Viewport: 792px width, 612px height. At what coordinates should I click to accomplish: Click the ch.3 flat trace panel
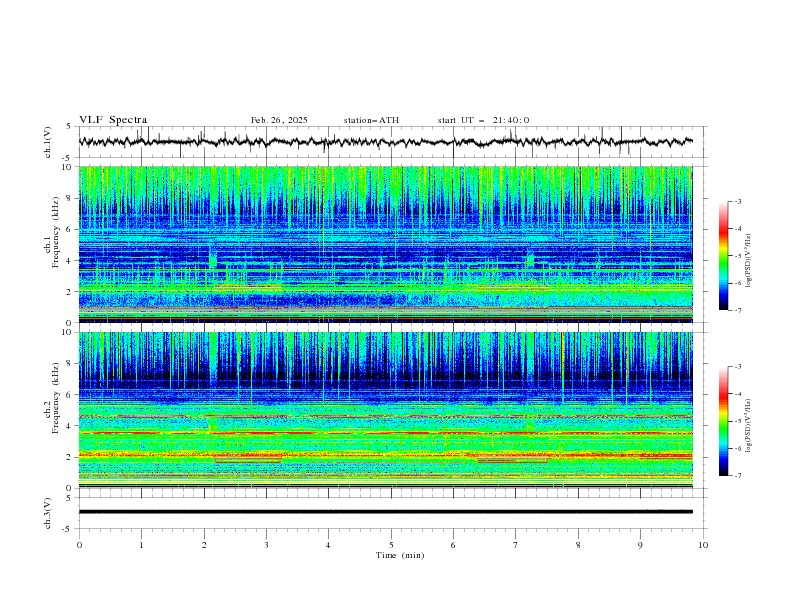pyautogui.click(x=392, y=513)
